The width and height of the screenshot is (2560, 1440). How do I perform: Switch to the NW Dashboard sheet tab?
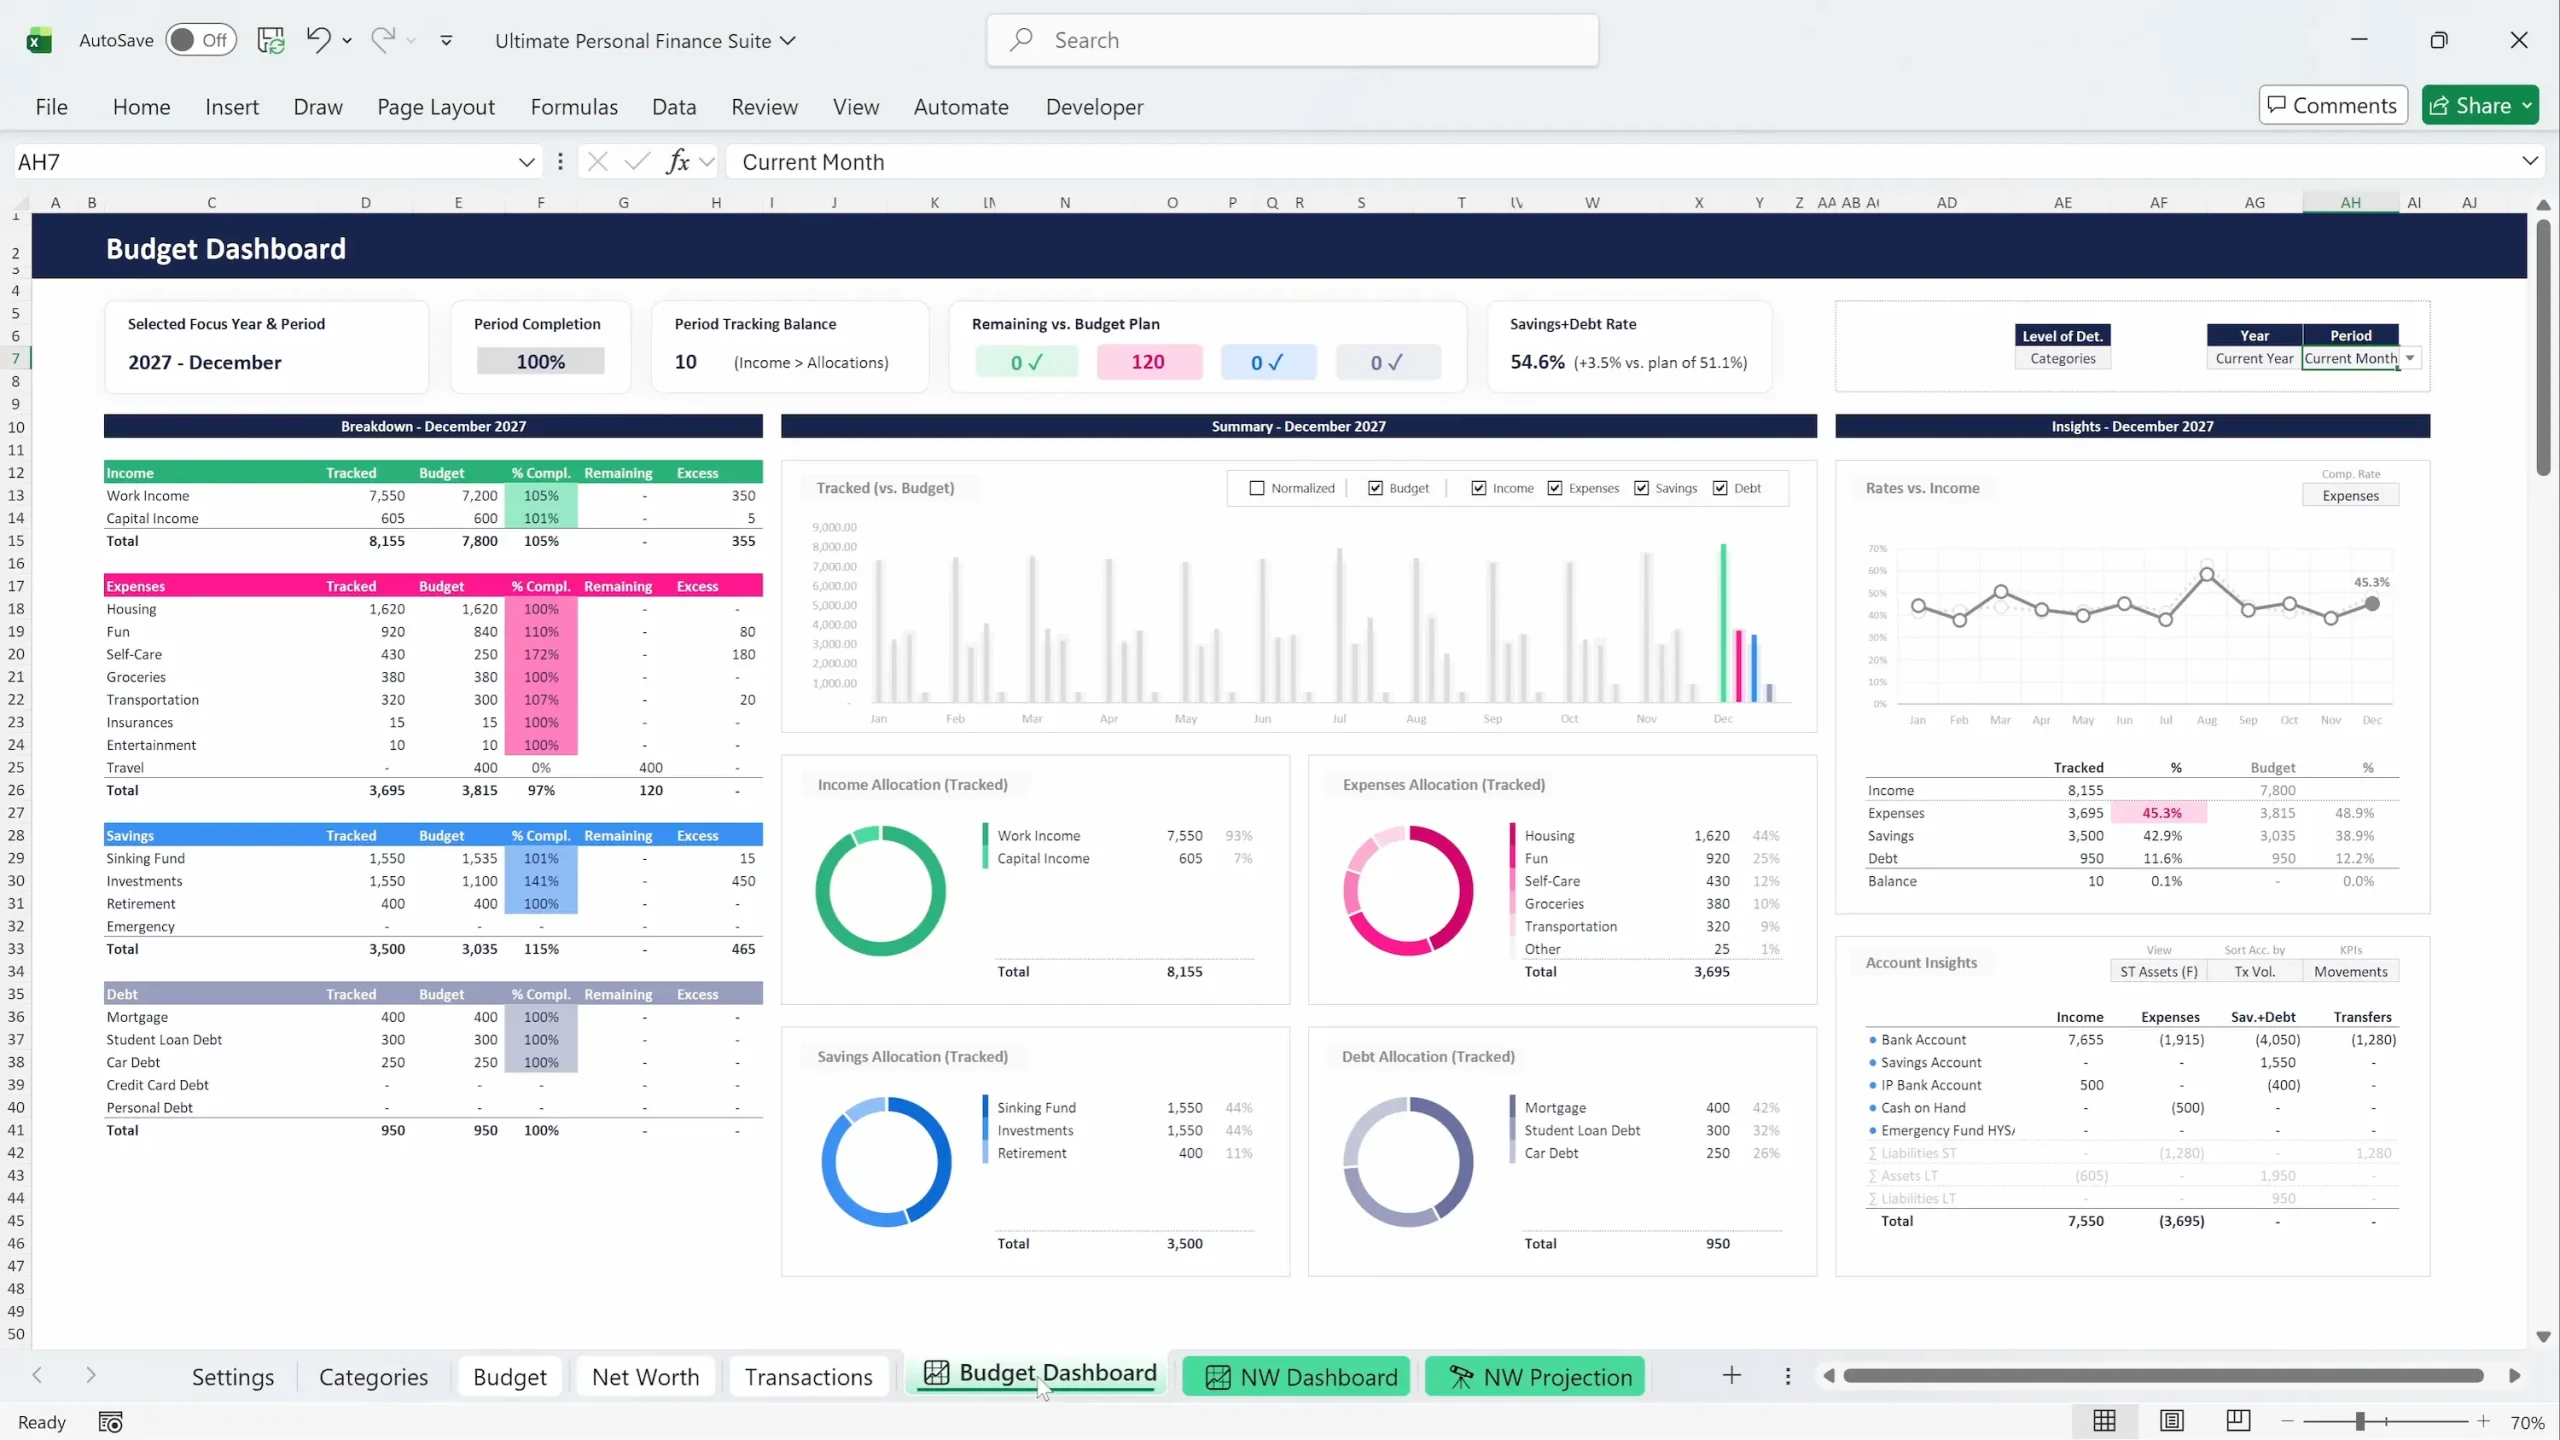1298,1377
